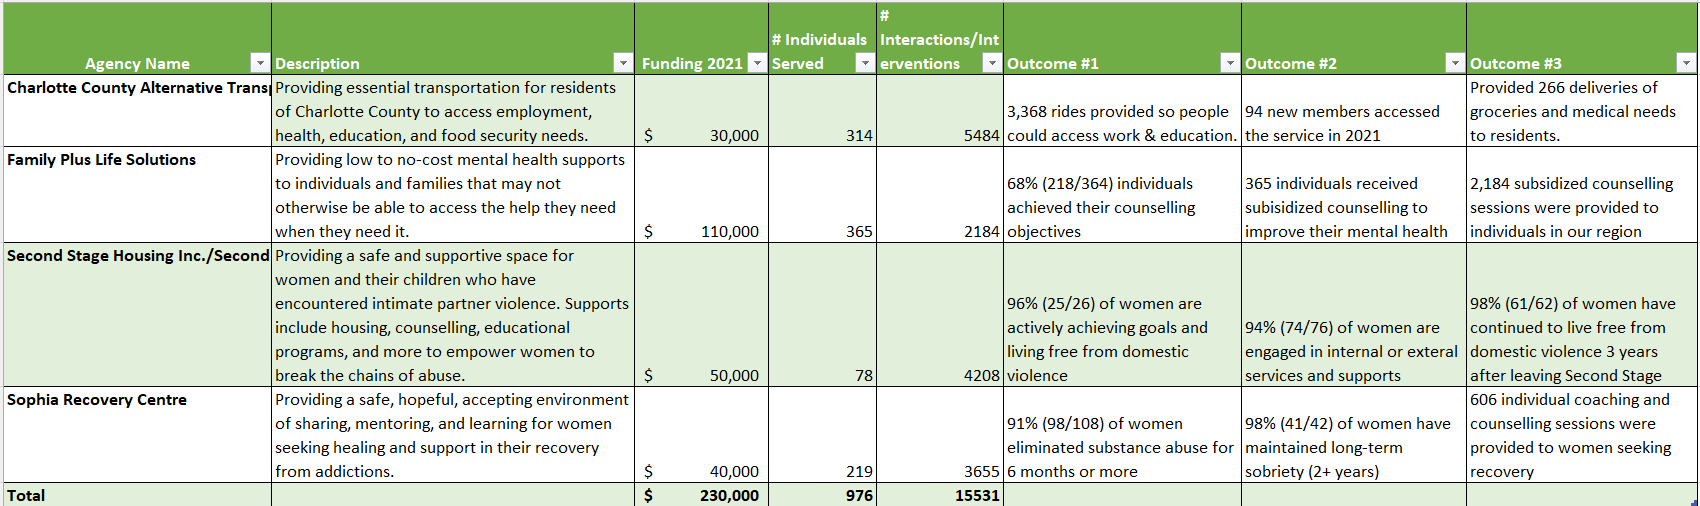Select the 976 total individuals cell
The width and height of the screenshot is (1700, 506).
[822, 495]
